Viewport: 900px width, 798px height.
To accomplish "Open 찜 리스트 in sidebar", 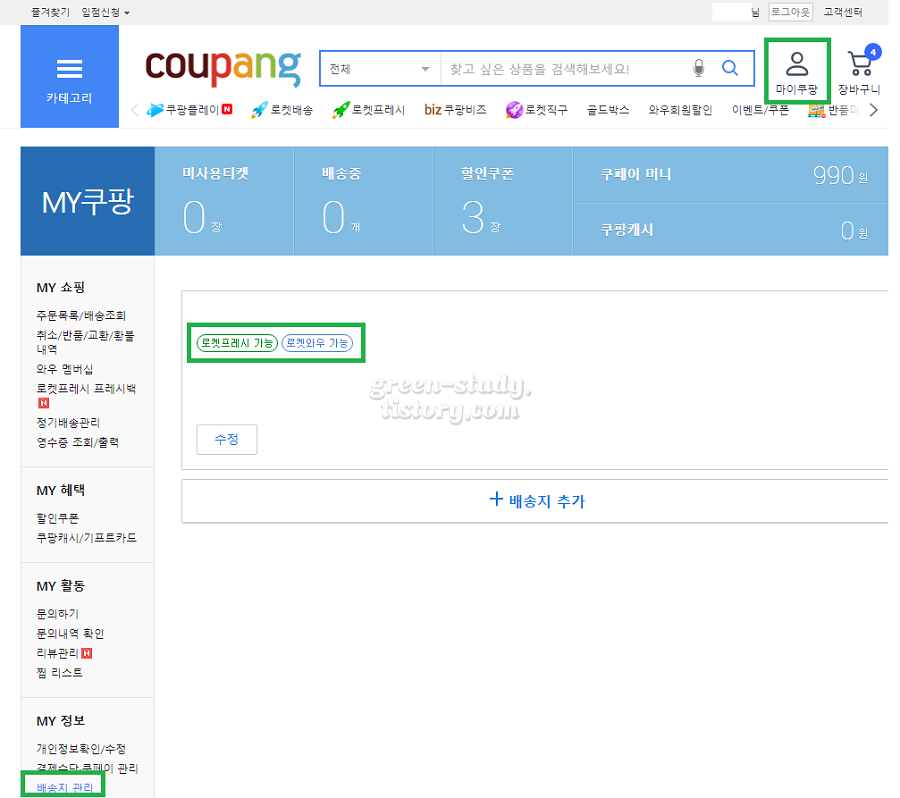I will (x=59, y=672).
